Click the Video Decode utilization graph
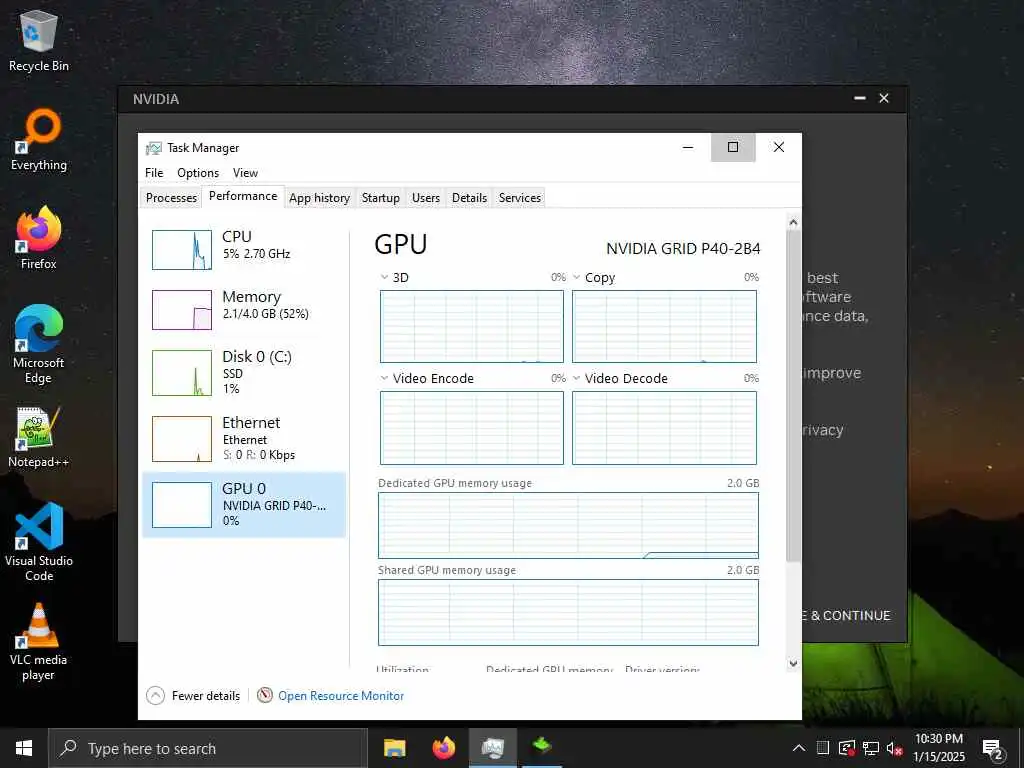The height and width of the screenshot is (768, 1024). click(x=664, y=428)
